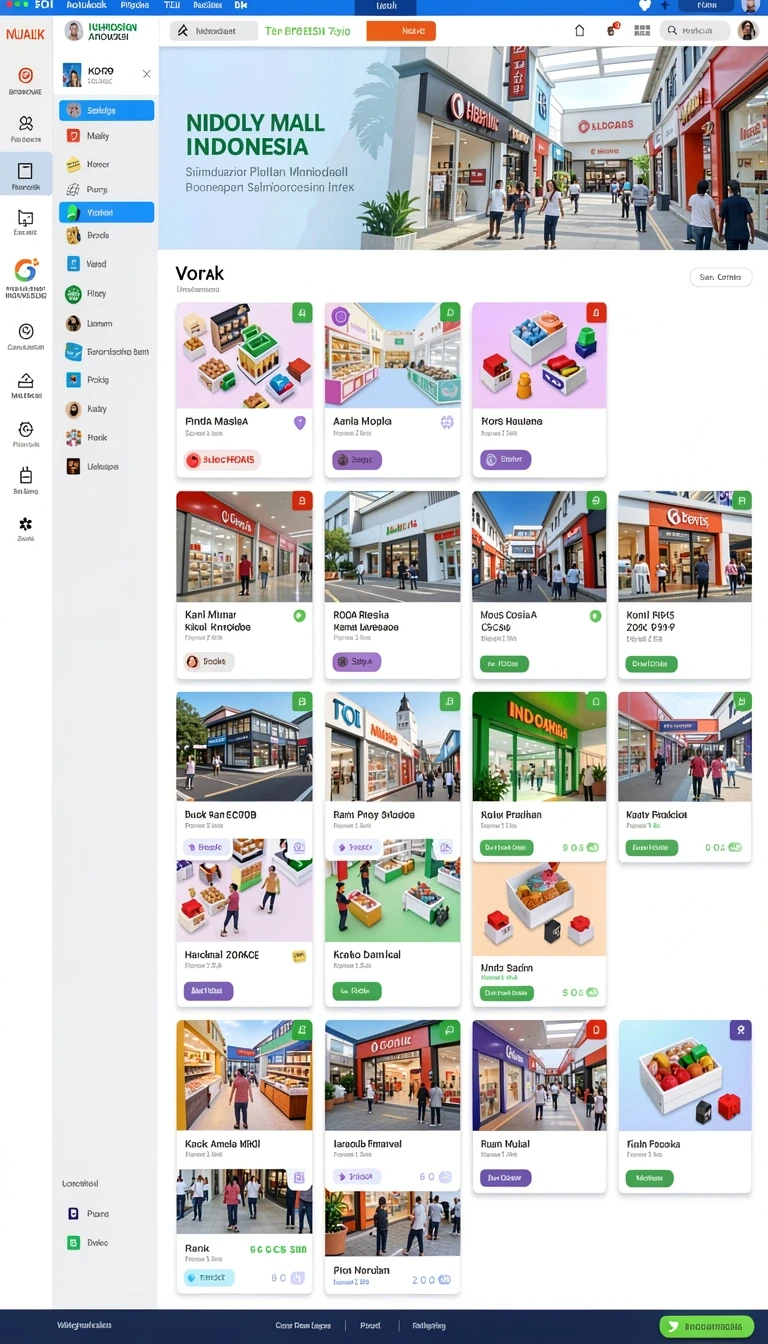Click green badge icon on Finda MasleA card
This screenshot has width=768, height=1344.
302,313
